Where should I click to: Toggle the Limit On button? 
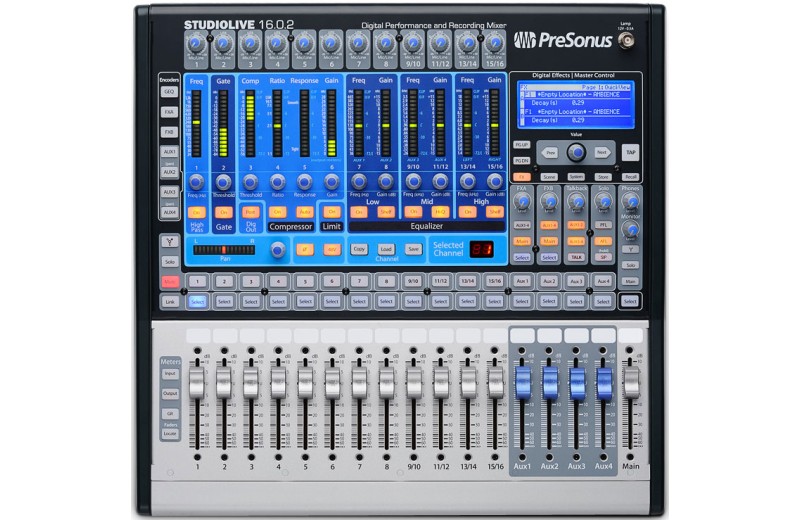[332, 212]
